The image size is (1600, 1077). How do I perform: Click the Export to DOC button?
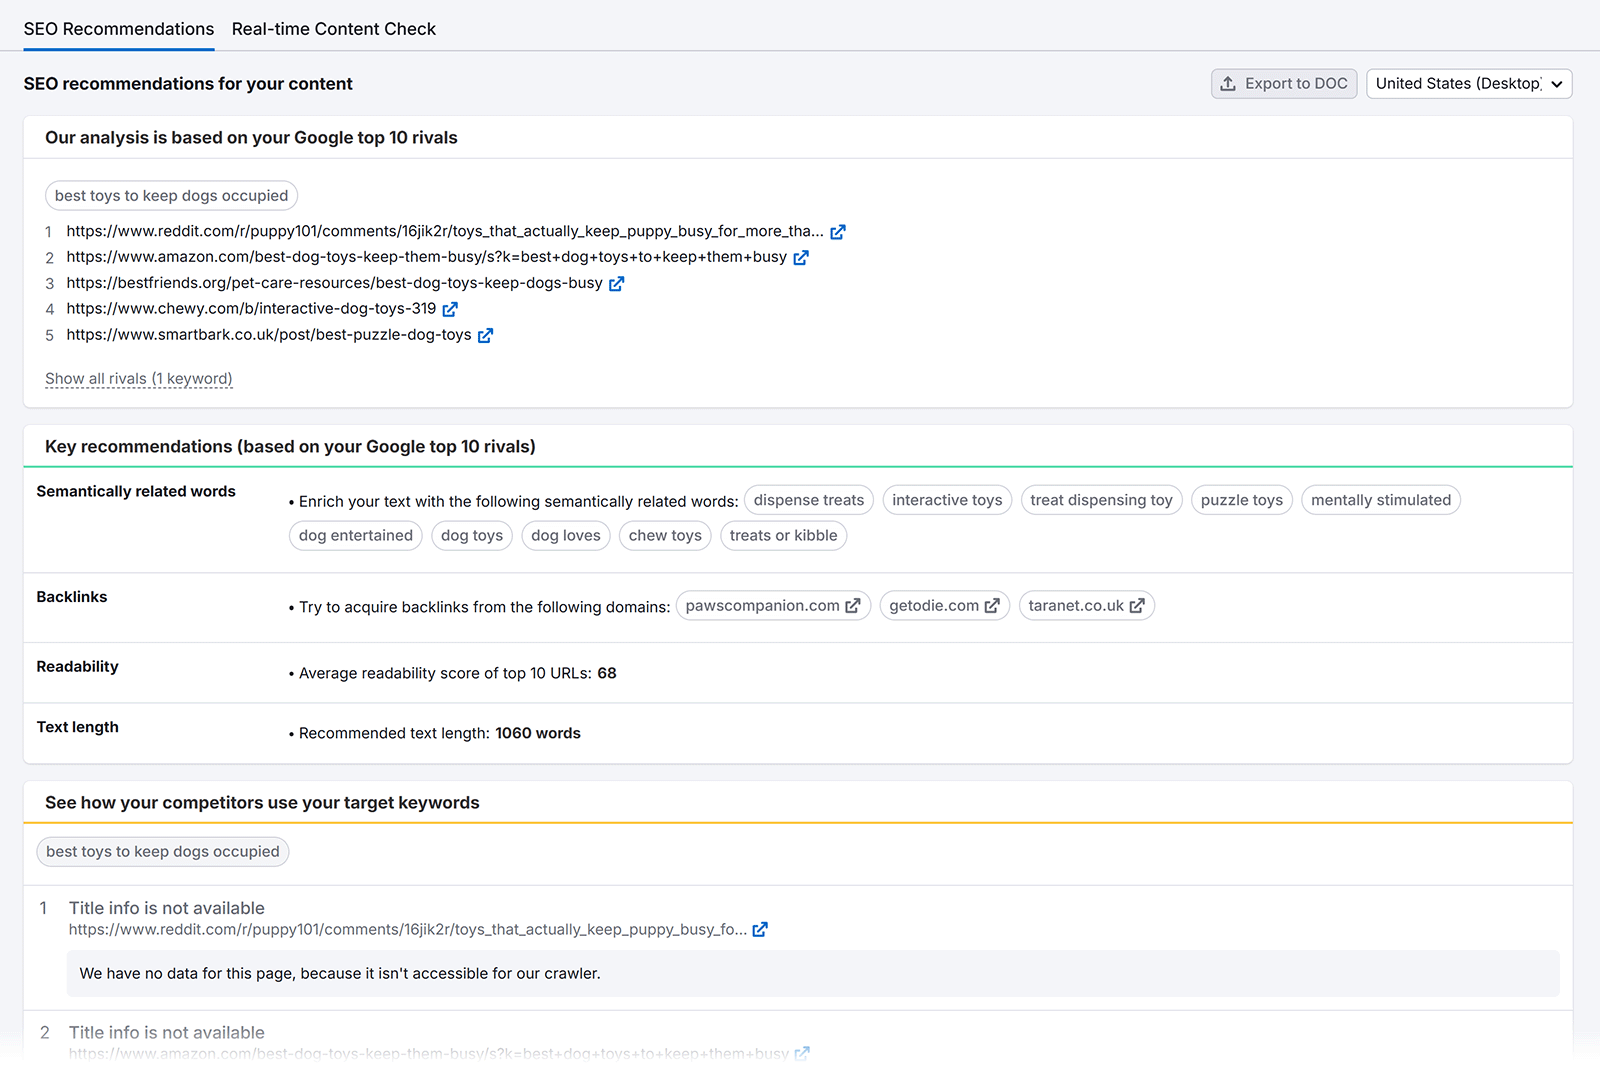point(1283,84)
